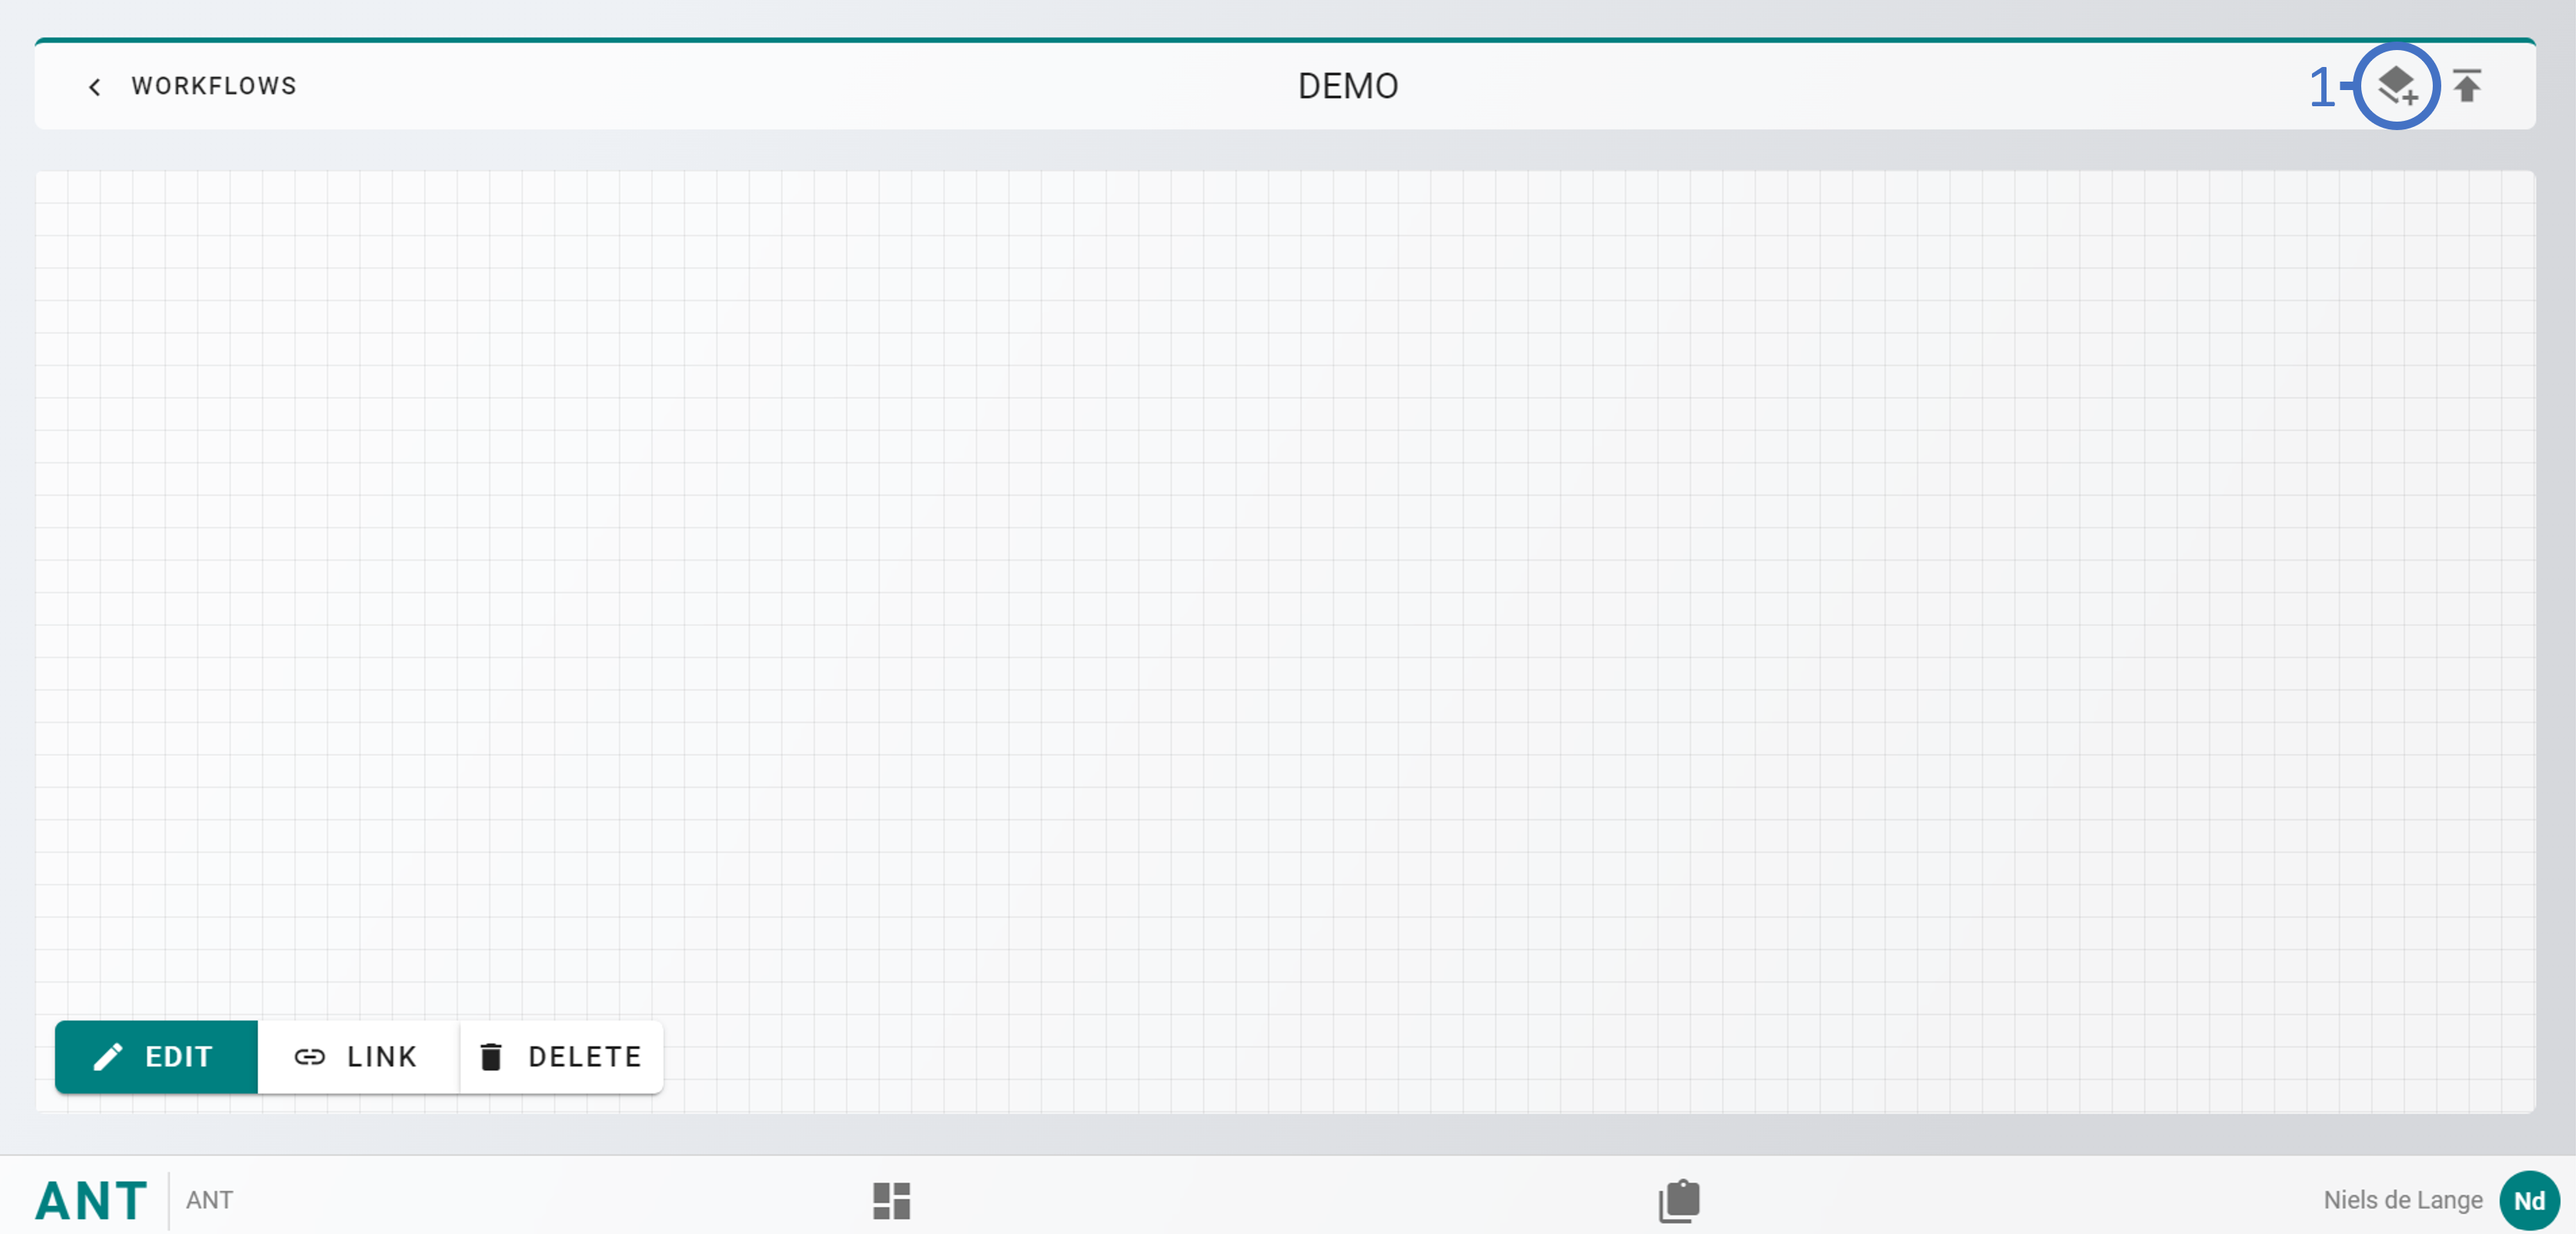This screenshot has height=1234, width=2576.
Task: Click the large ANT logo
Action: [x=91, y=1200]
